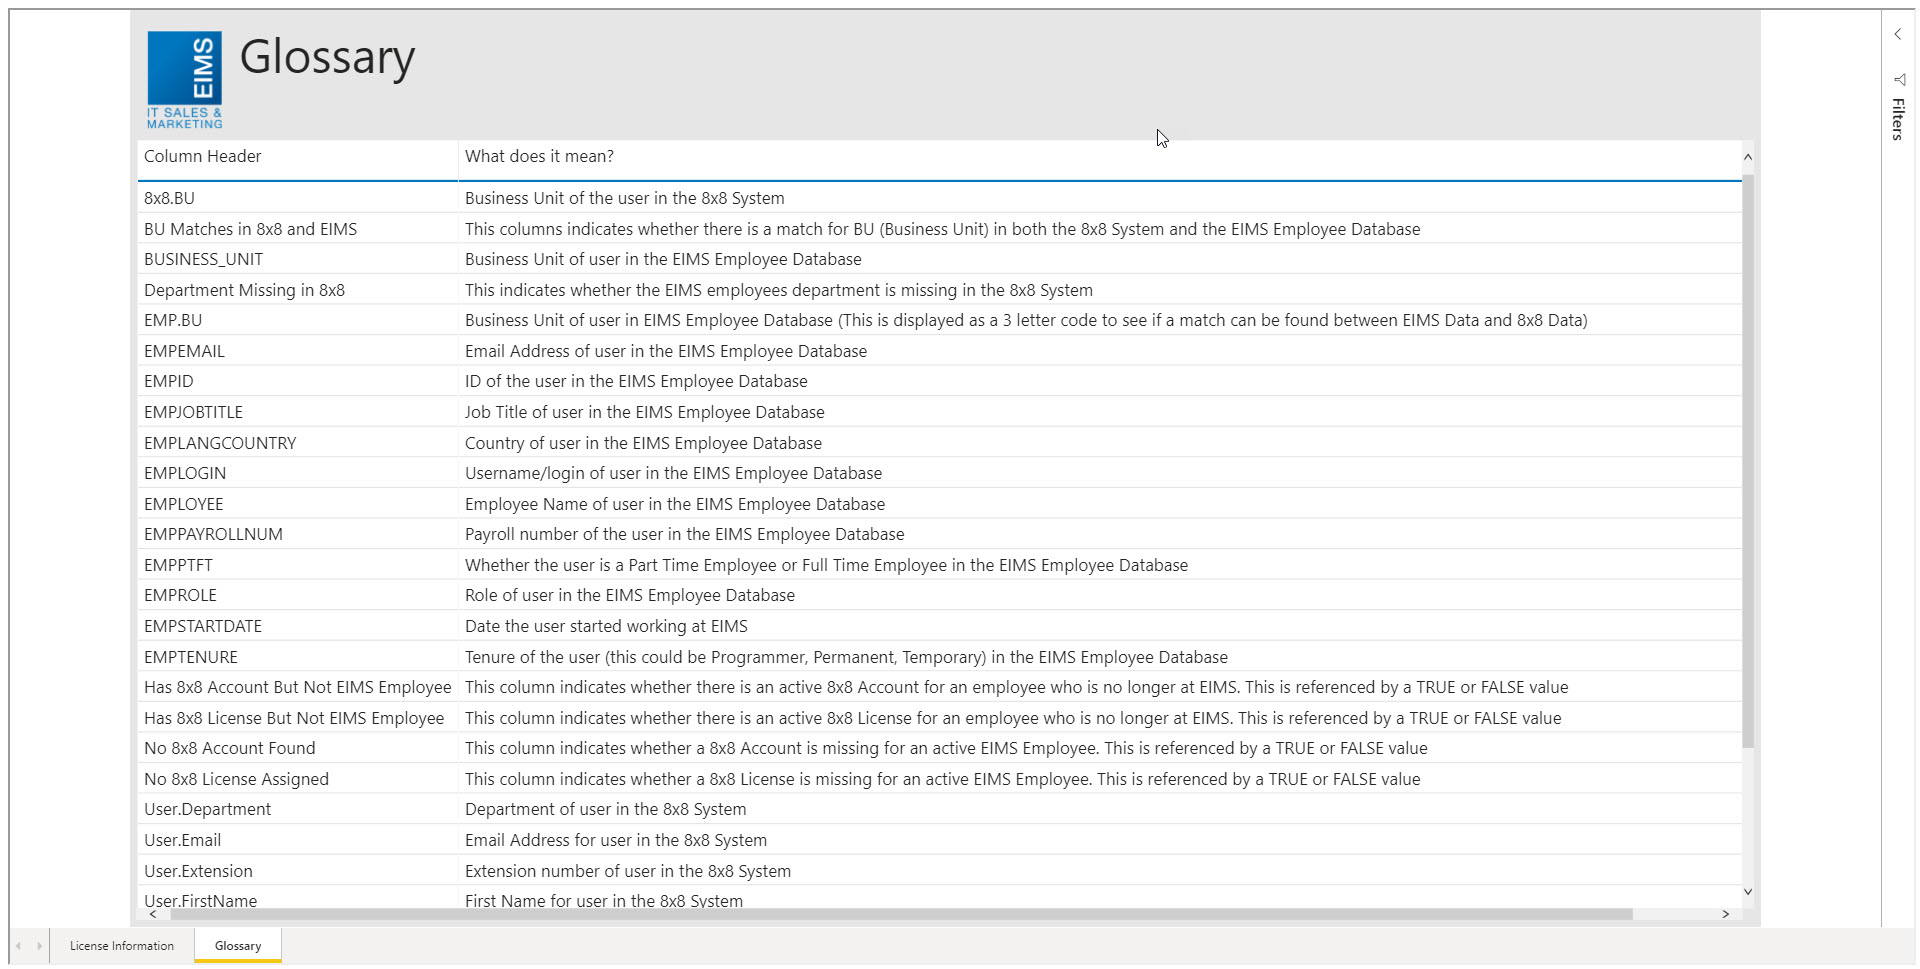
Task: Select the 8x8.BU row
Action: click(940, 198)
